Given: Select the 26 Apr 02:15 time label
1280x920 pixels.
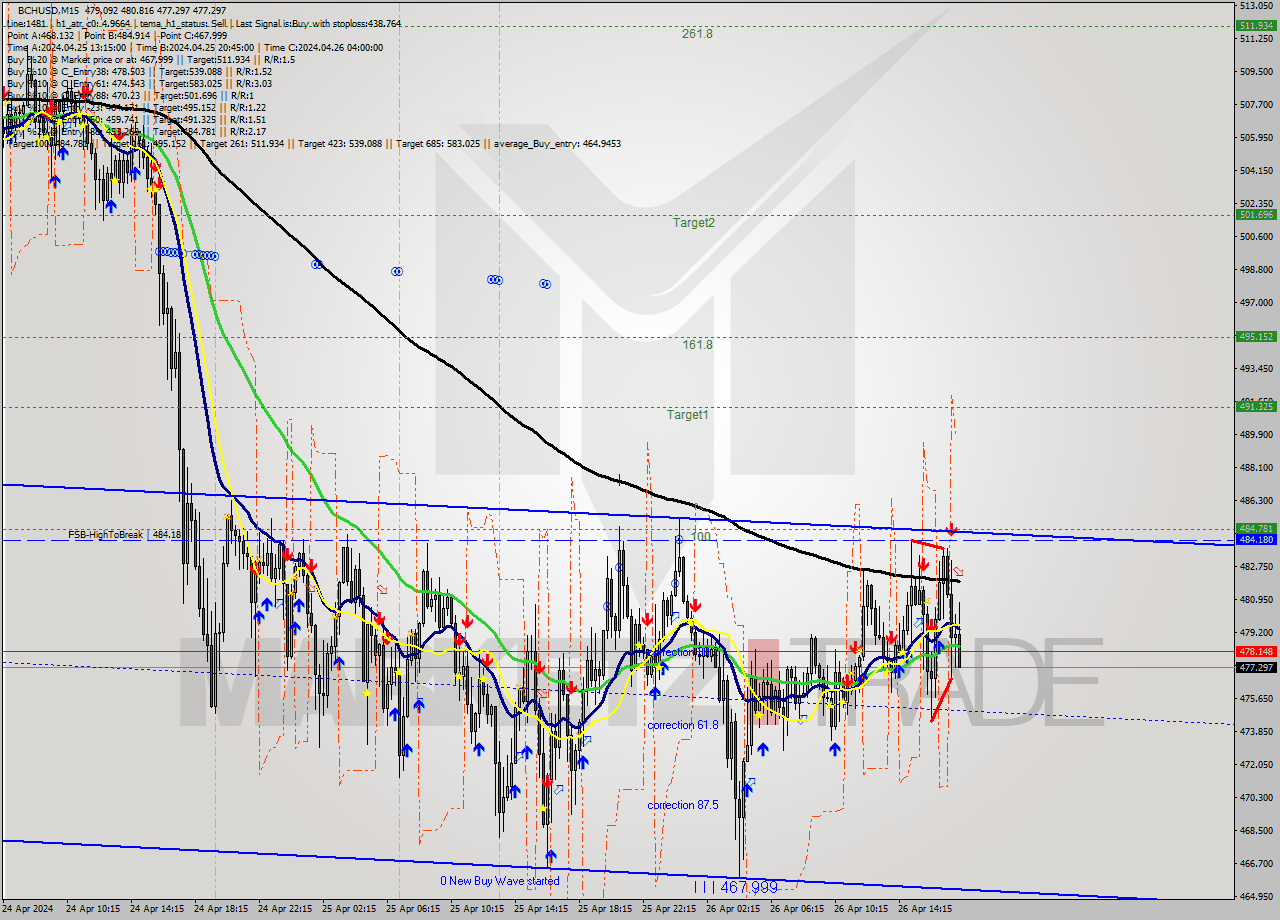Looking at the screenshot, I should tap(734, 909).
